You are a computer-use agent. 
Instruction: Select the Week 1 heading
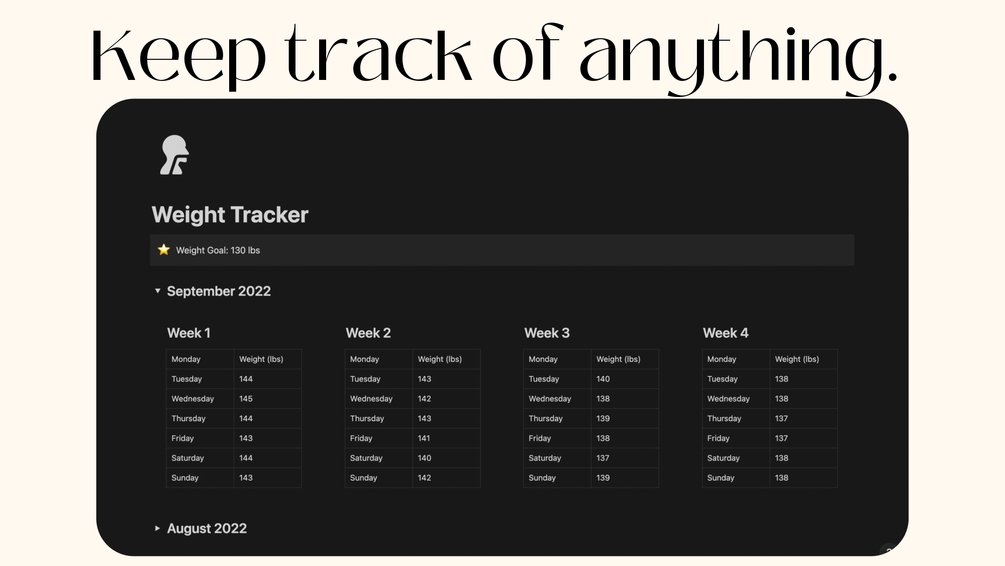tap(188, 333)
